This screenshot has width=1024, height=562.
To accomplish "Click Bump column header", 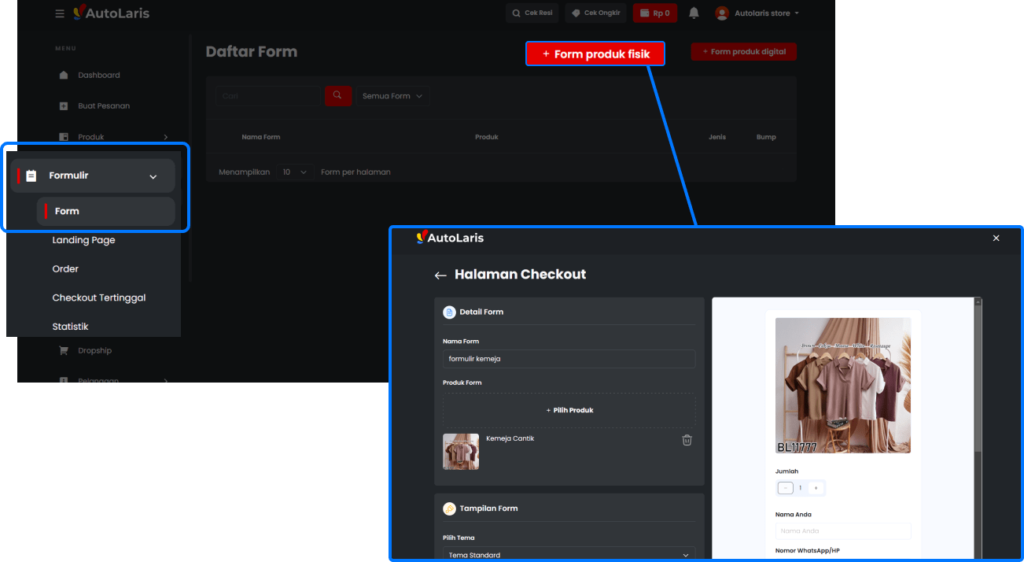I will point(766,137).
